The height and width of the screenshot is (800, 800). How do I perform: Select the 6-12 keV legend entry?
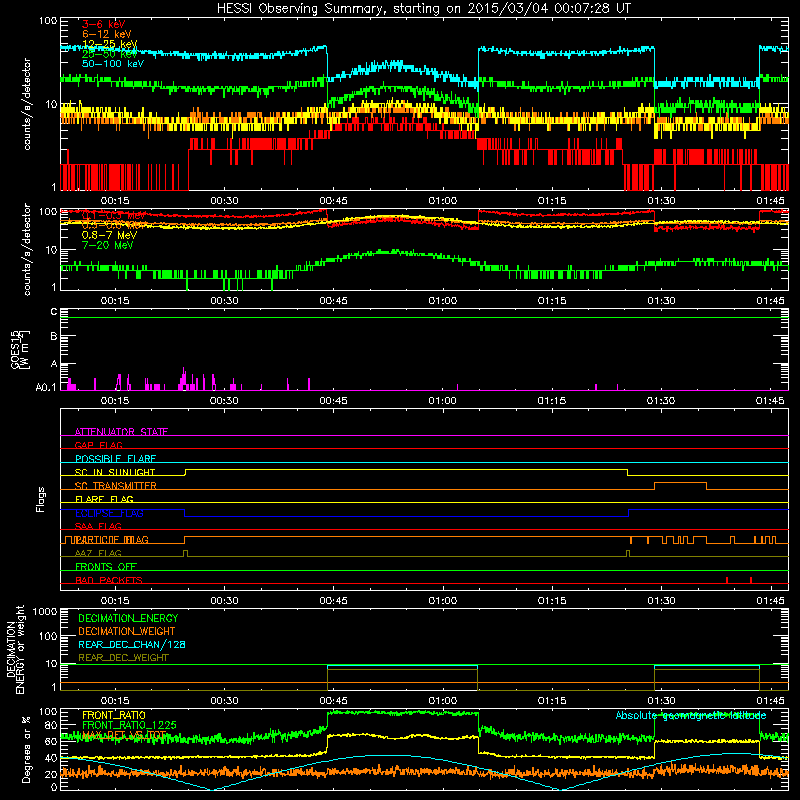point(107,34)
